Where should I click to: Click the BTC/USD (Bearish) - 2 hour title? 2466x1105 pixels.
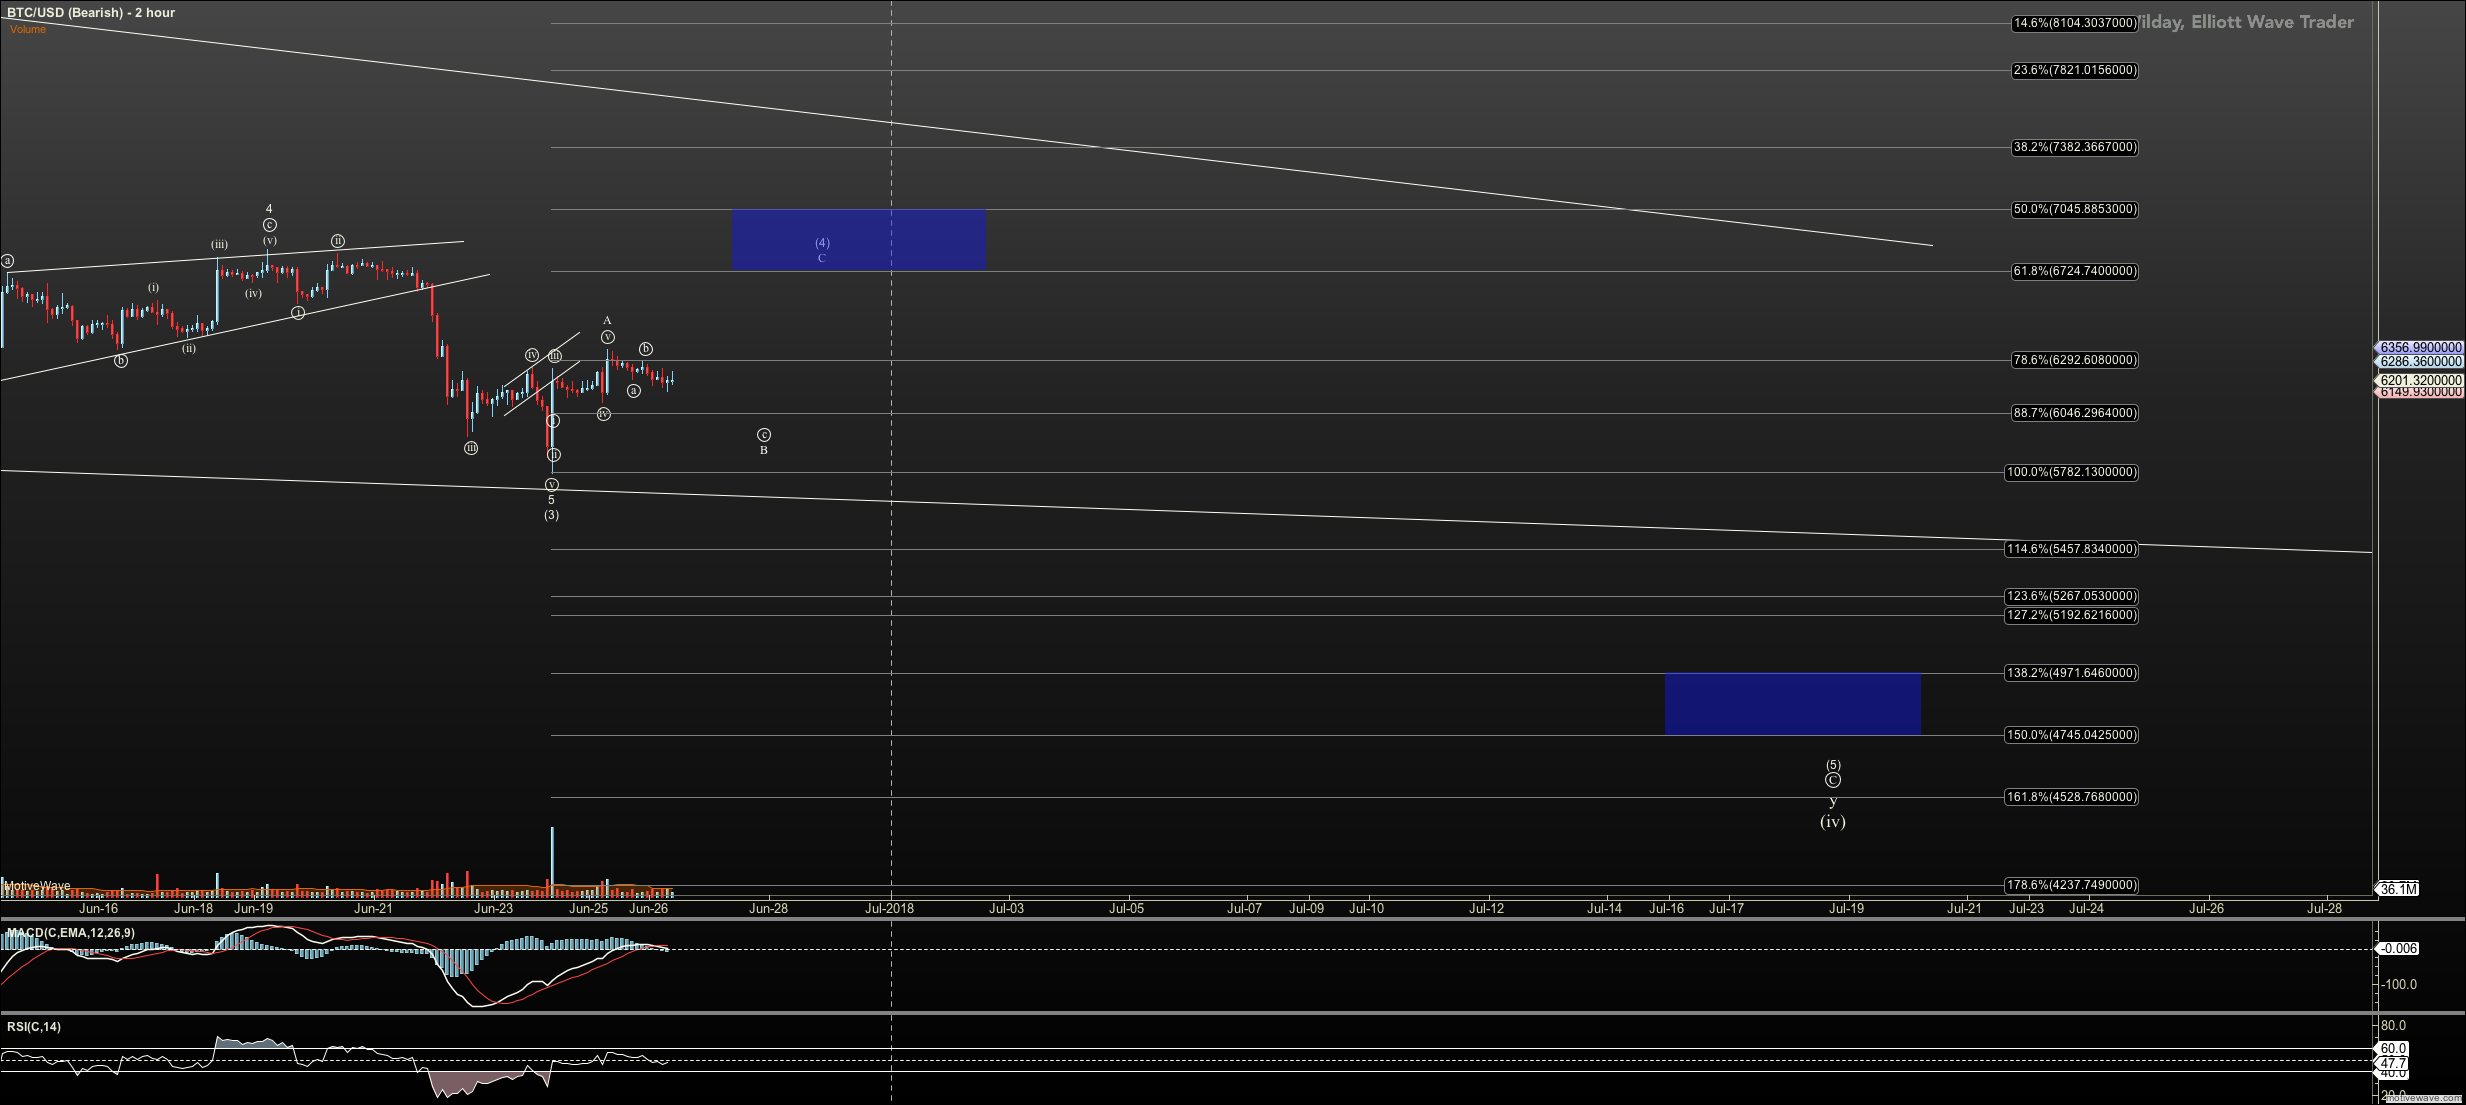click(91, 13)
